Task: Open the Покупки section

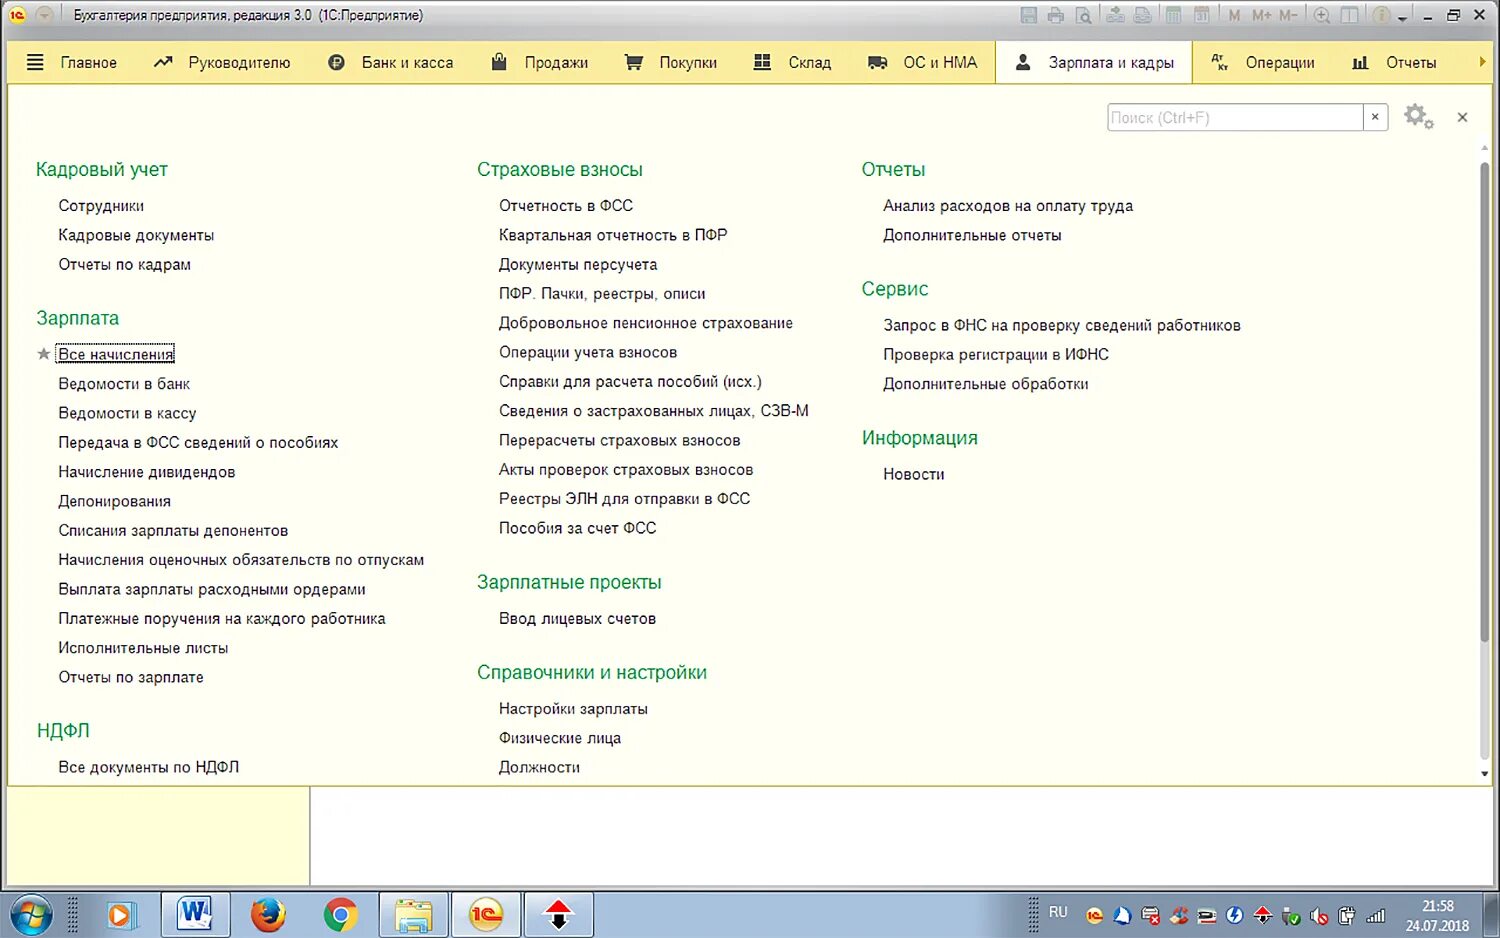Action: (x=671, y=62)
